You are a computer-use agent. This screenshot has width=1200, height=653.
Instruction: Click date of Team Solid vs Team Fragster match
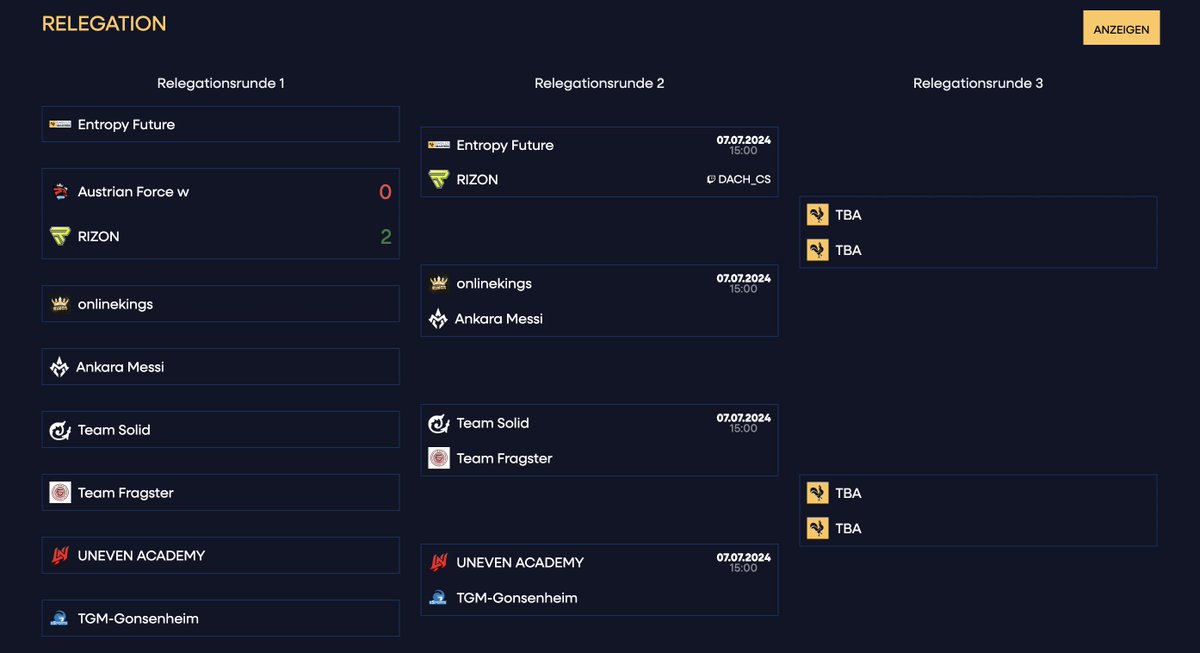[744, 418]
